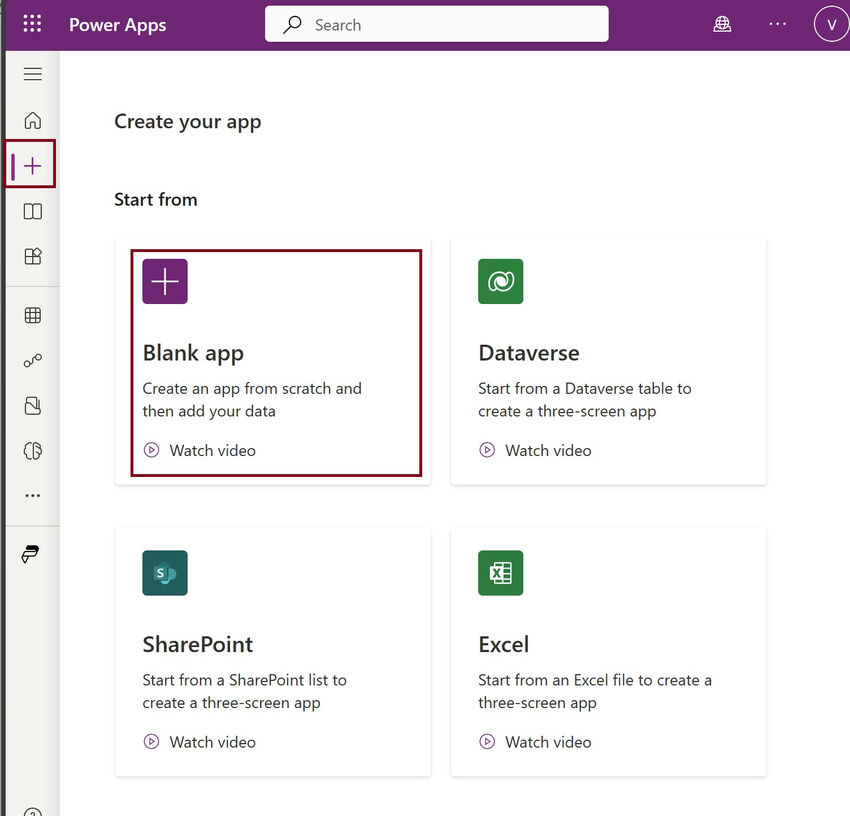This screenshot has width=850, height=816.
Task: Collapse the navigation with the hamburger menu
Action: tap(32, 74)
